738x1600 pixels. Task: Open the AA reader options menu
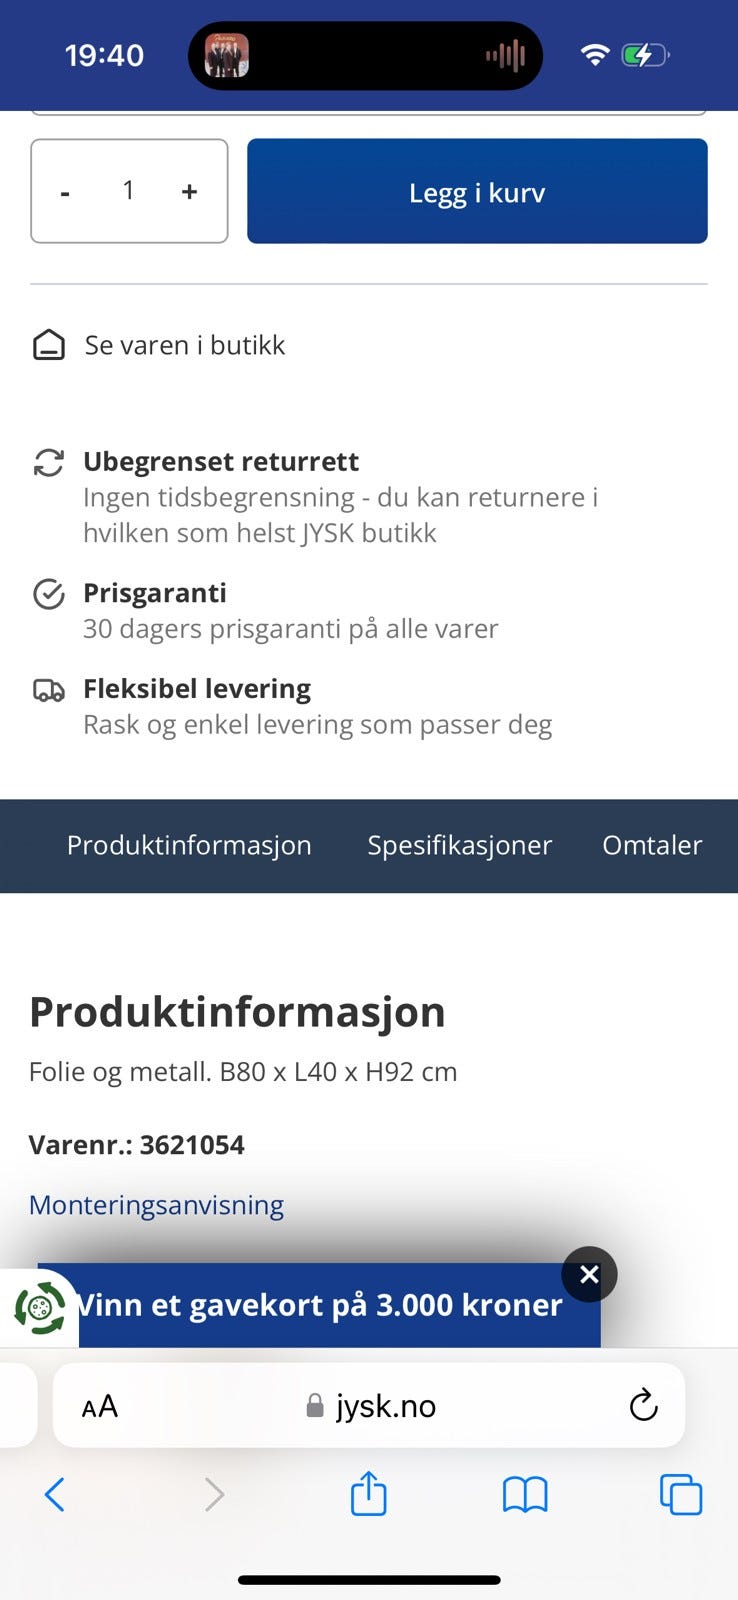[100, 1407]
